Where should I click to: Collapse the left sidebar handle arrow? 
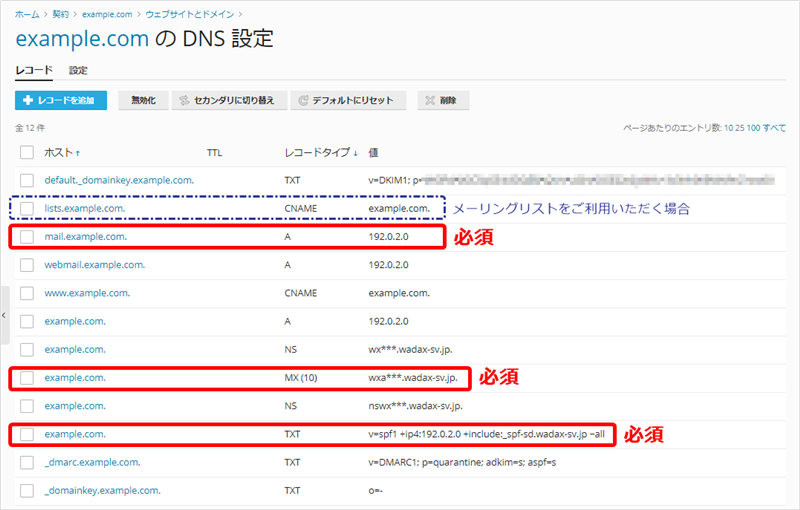[4, 315]
